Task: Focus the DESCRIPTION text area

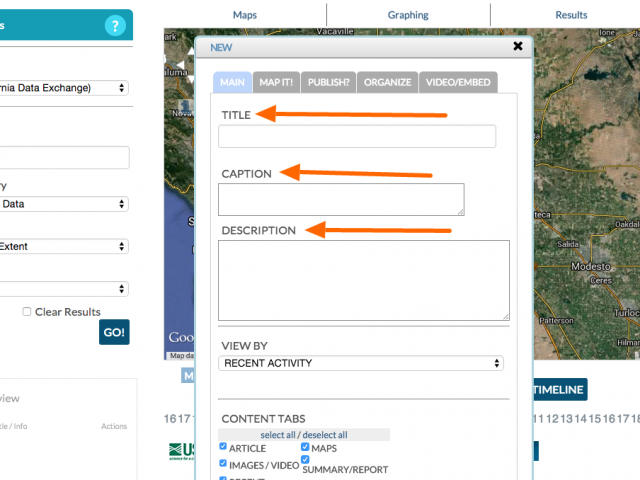Action: [x=364, y=280]
